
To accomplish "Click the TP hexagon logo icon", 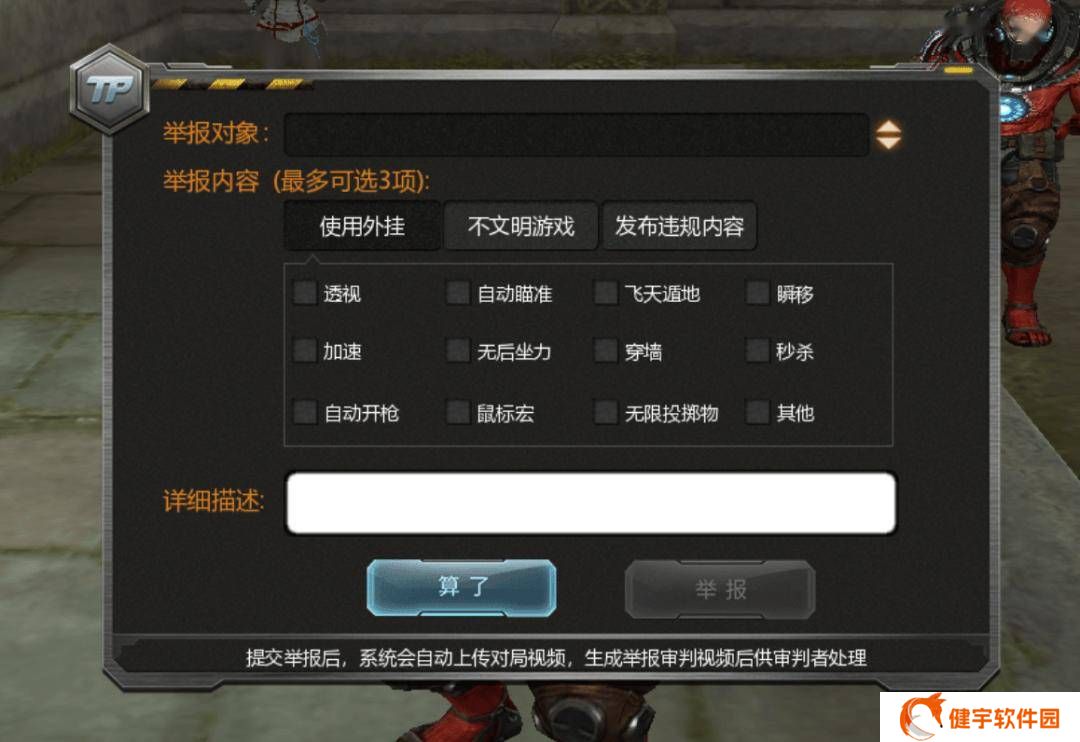I will [110, 90].
